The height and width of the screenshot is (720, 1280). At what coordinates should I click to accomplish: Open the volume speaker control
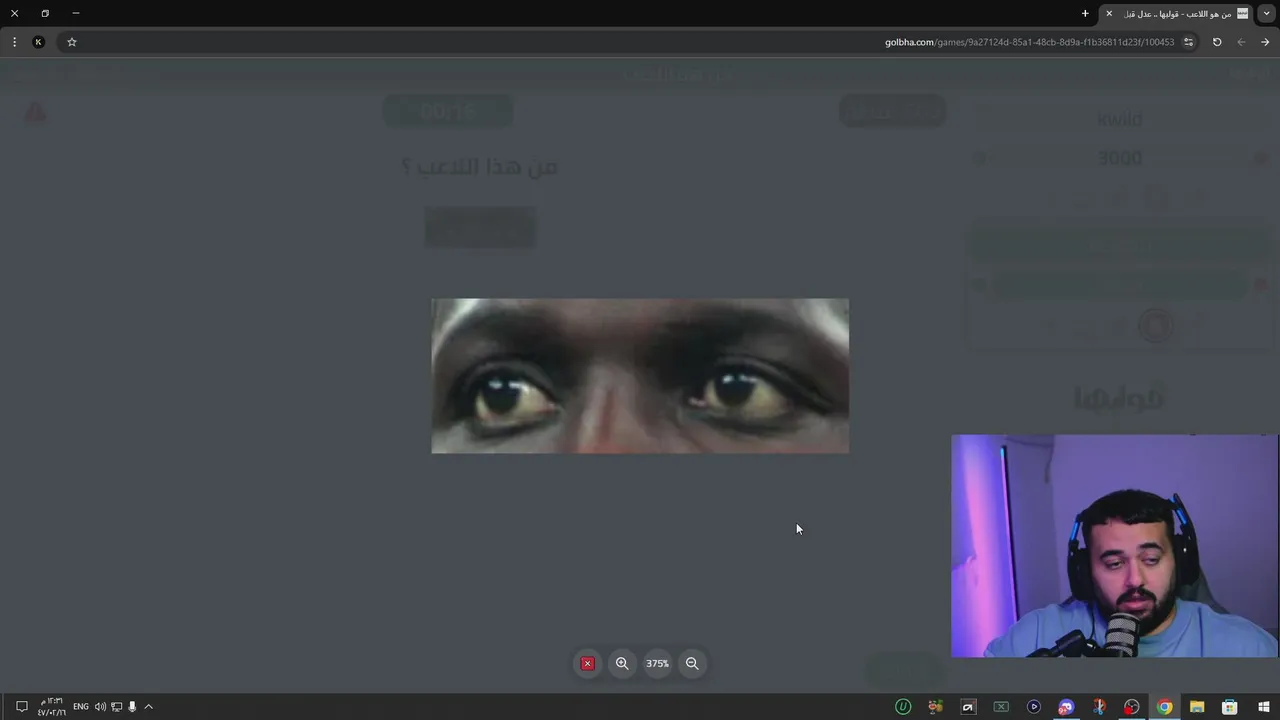(x=100, y=707)
